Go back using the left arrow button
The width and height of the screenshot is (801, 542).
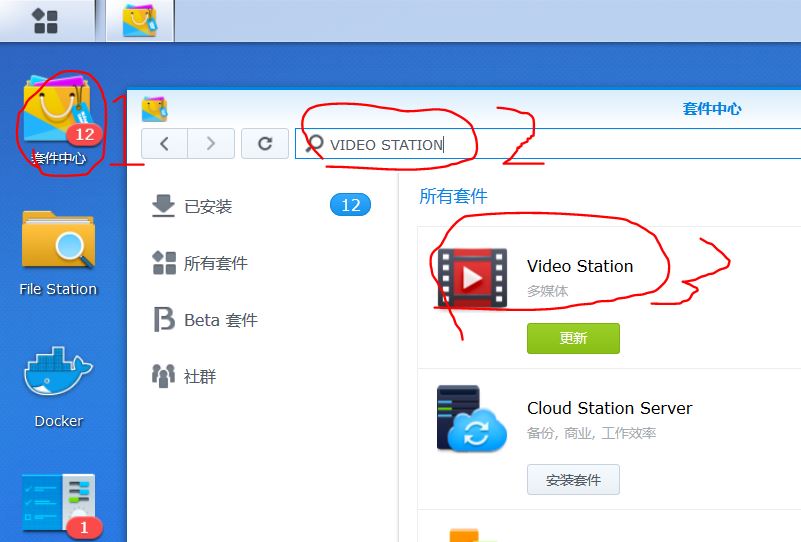[x=164, y=144]
